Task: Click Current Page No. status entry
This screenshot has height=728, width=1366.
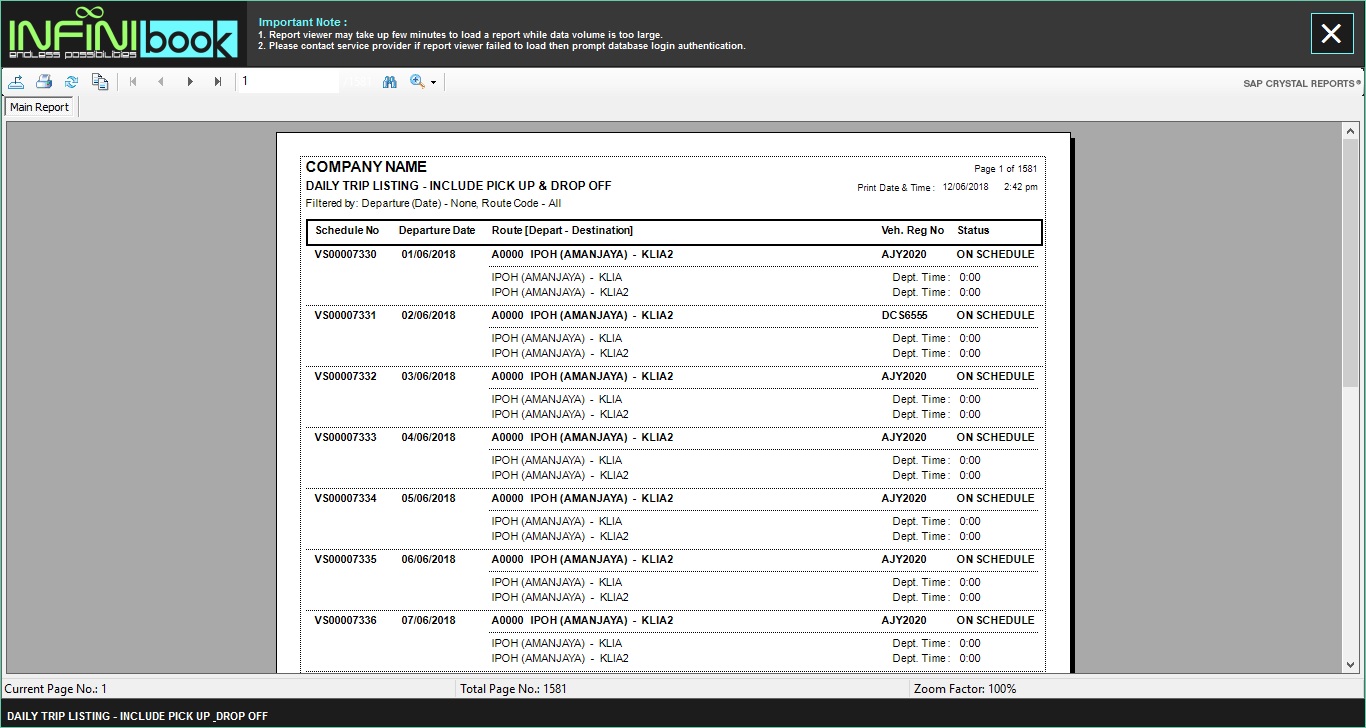Action: [x=56, y=689]
